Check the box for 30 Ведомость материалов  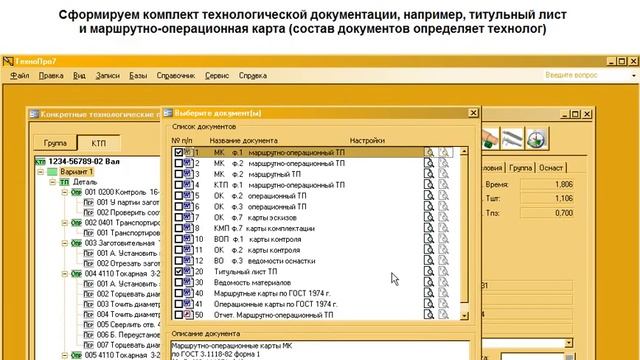pos(178,282)
